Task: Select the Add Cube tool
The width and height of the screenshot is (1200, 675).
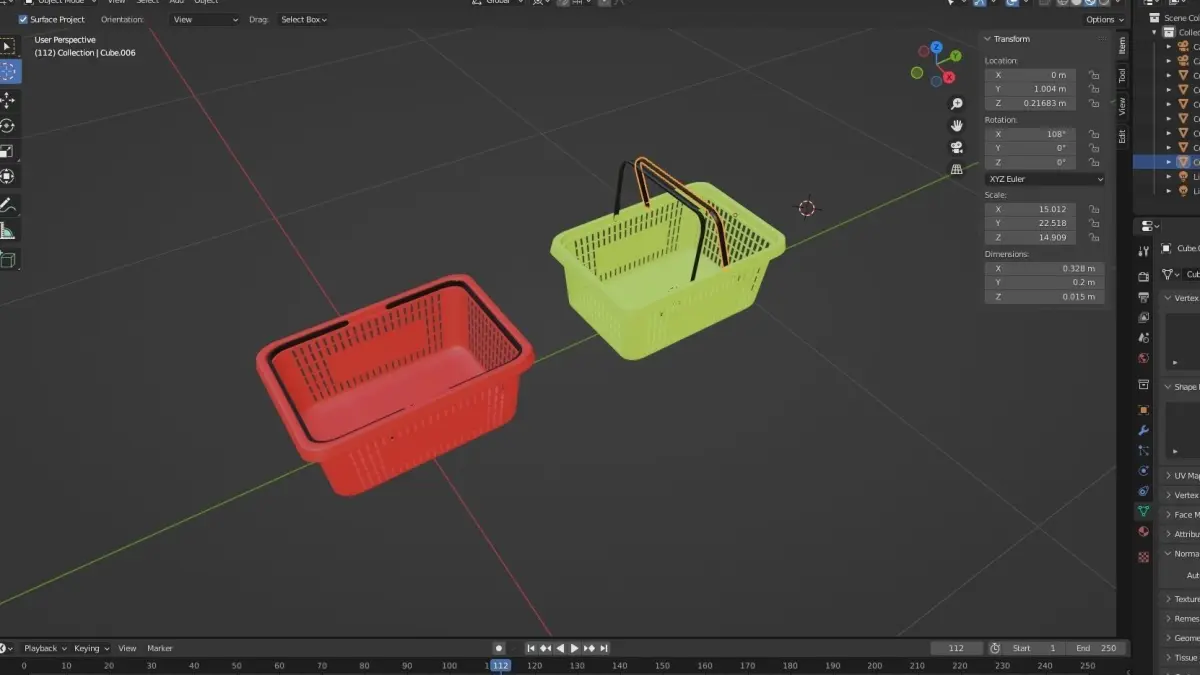Action: coord(8,260)
